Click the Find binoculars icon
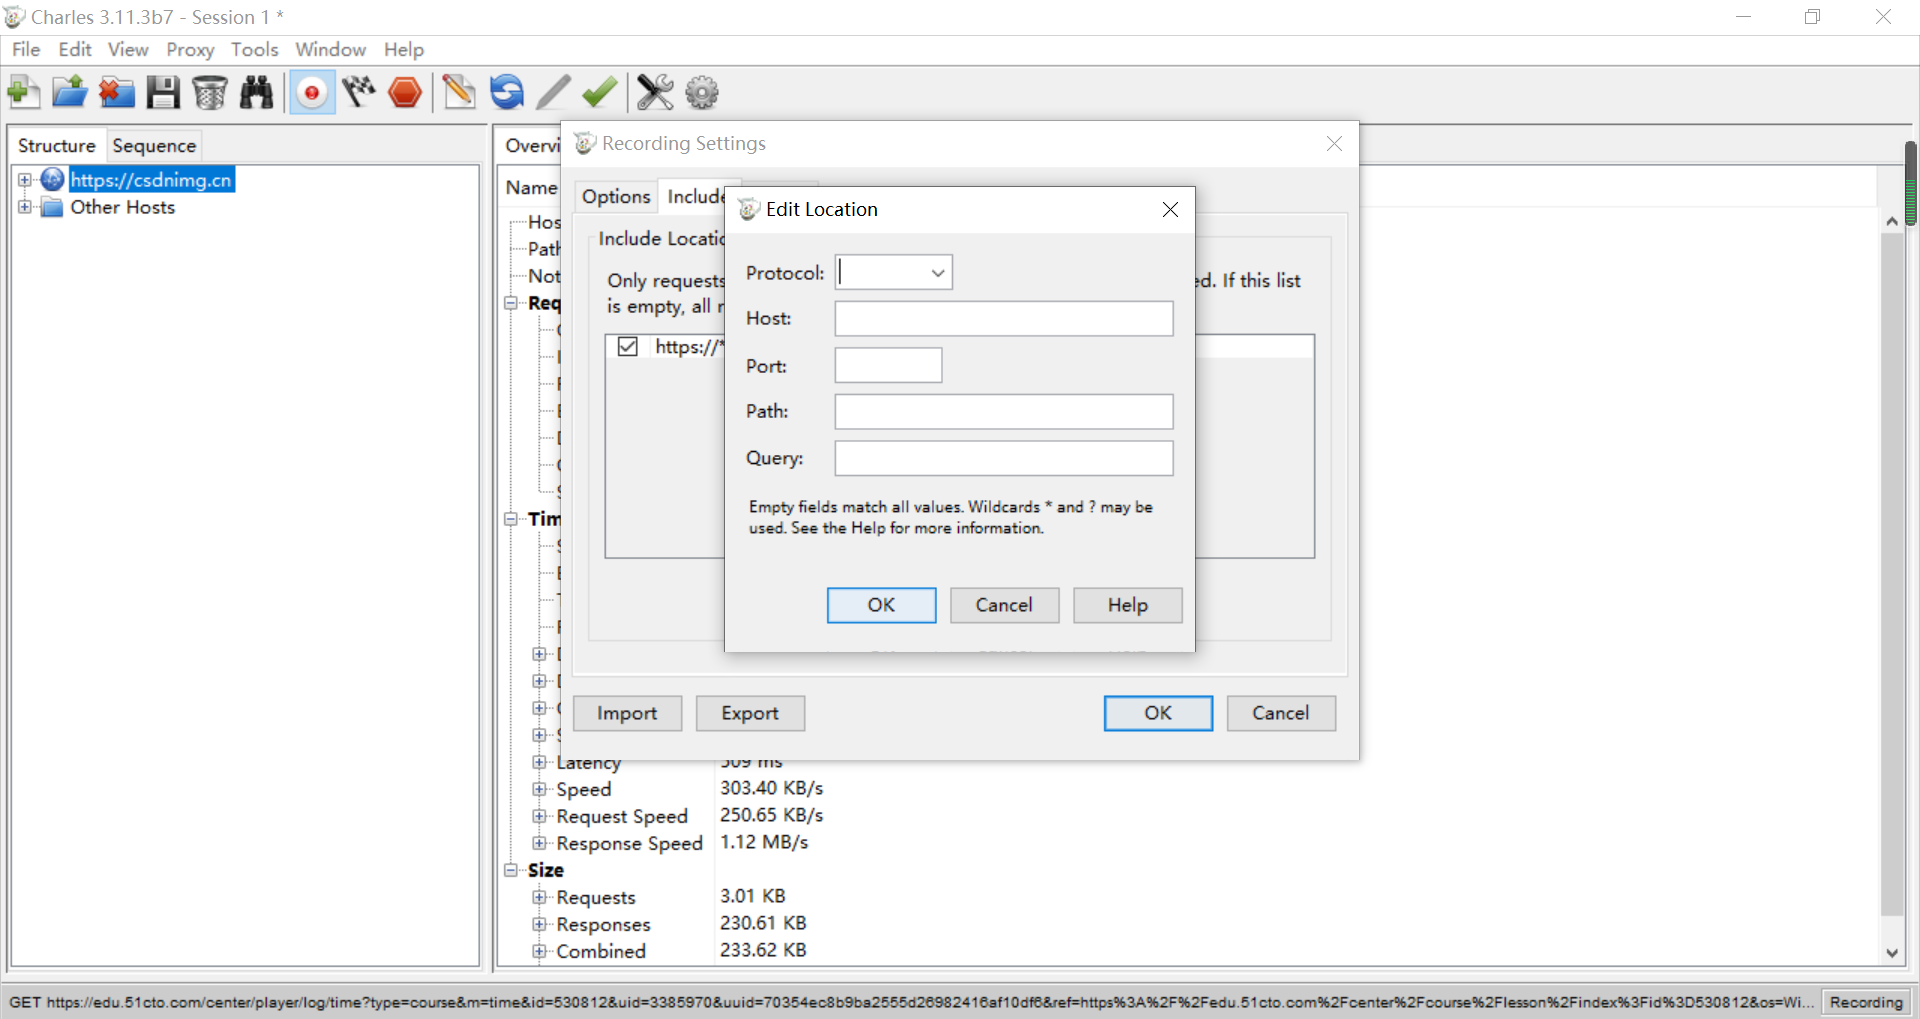Screen dimensions: 1920x1019 click(x=257, y=93)
